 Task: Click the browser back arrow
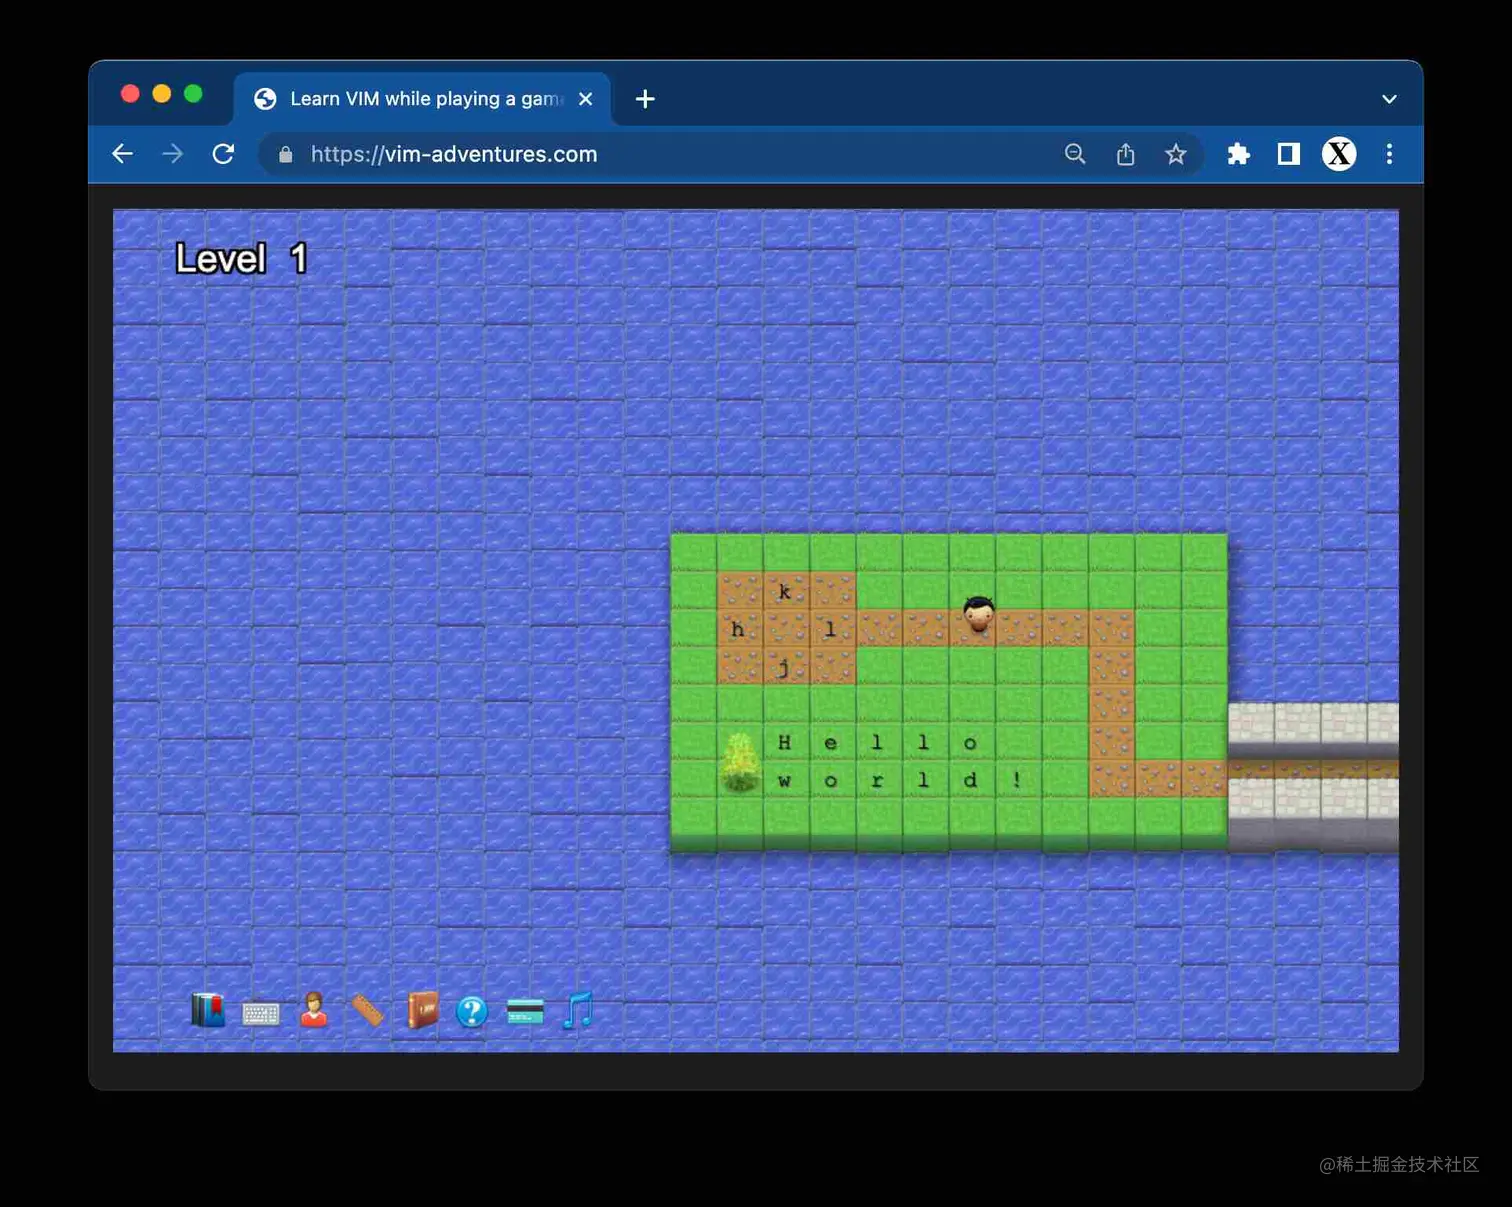click(122, 154)
